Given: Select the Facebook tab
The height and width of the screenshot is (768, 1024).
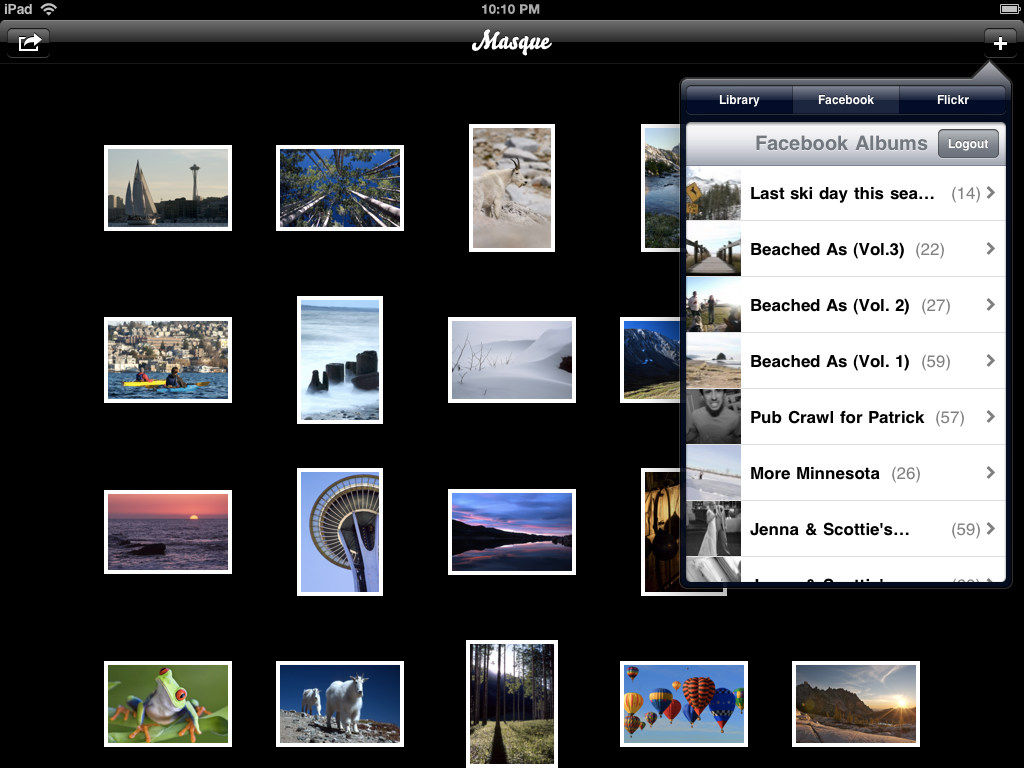Looking at the screenshot, I should pyautogui.click(x=846, y=100).
